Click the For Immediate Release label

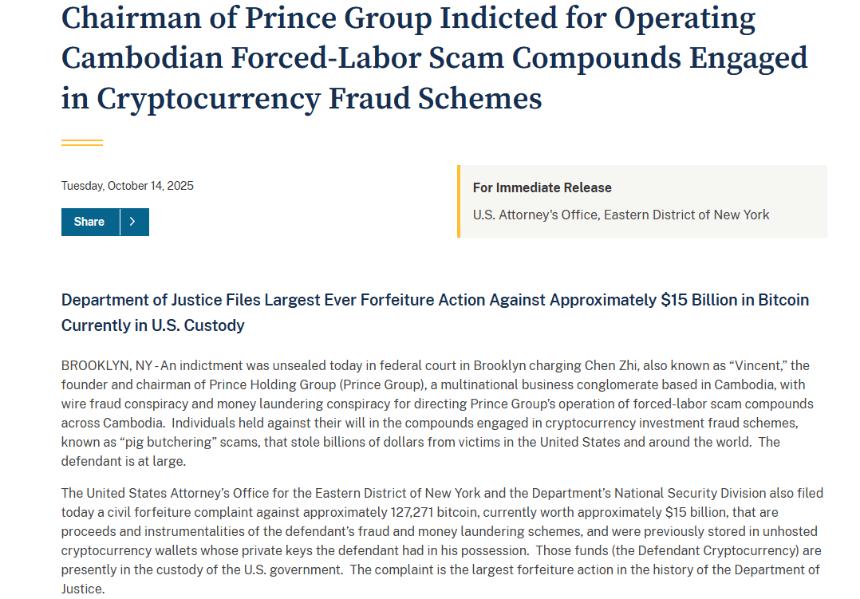pos(542,188)
